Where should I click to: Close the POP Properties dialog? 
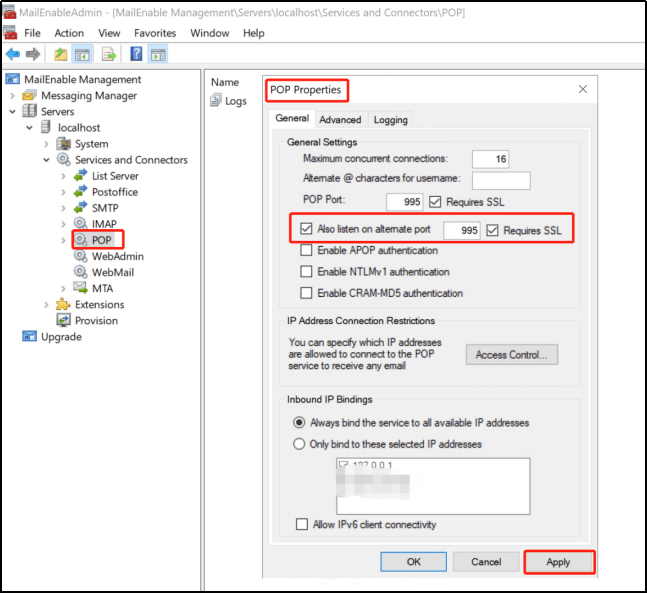tap(583, 89)
